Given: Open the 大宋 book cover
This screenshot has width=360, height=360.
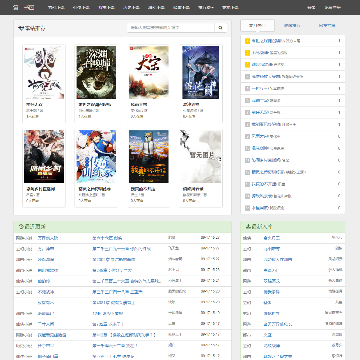Looking at the screenshot, I should 149,72.
